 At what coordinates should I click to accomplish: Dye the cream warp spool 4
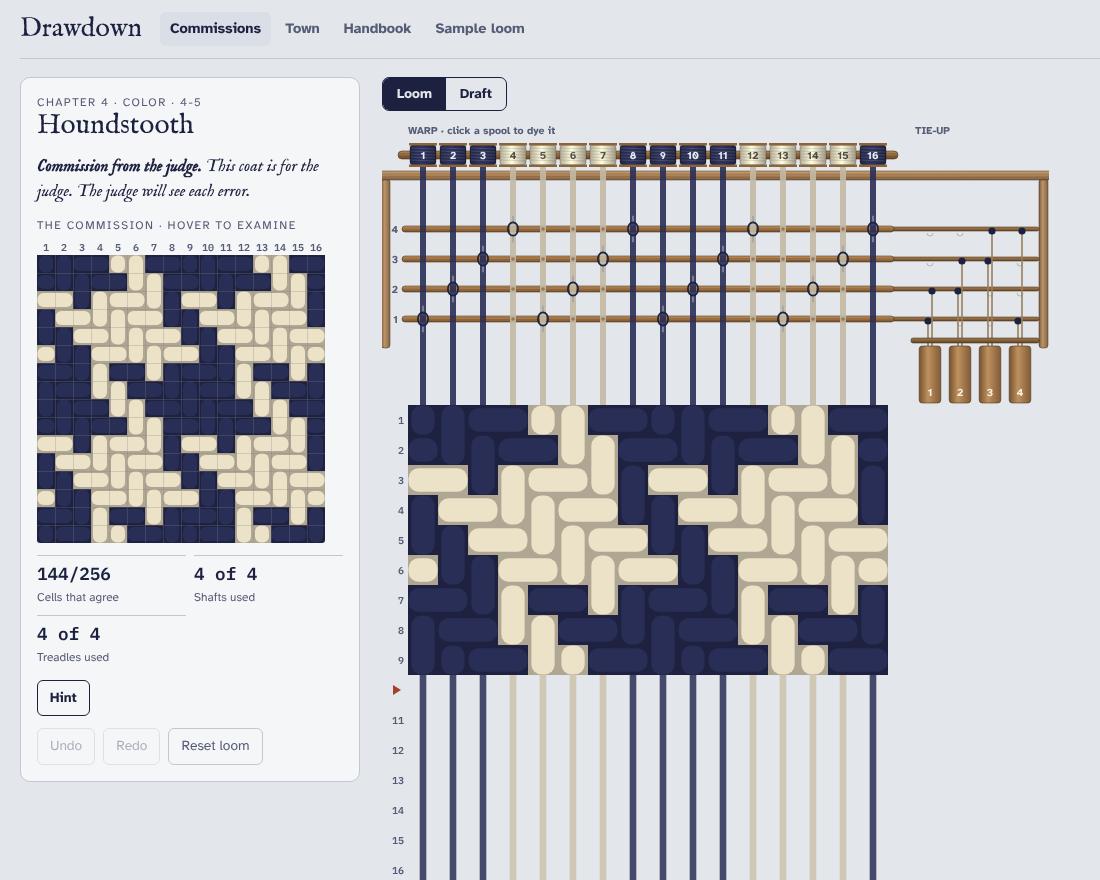(x=513, y=155)
